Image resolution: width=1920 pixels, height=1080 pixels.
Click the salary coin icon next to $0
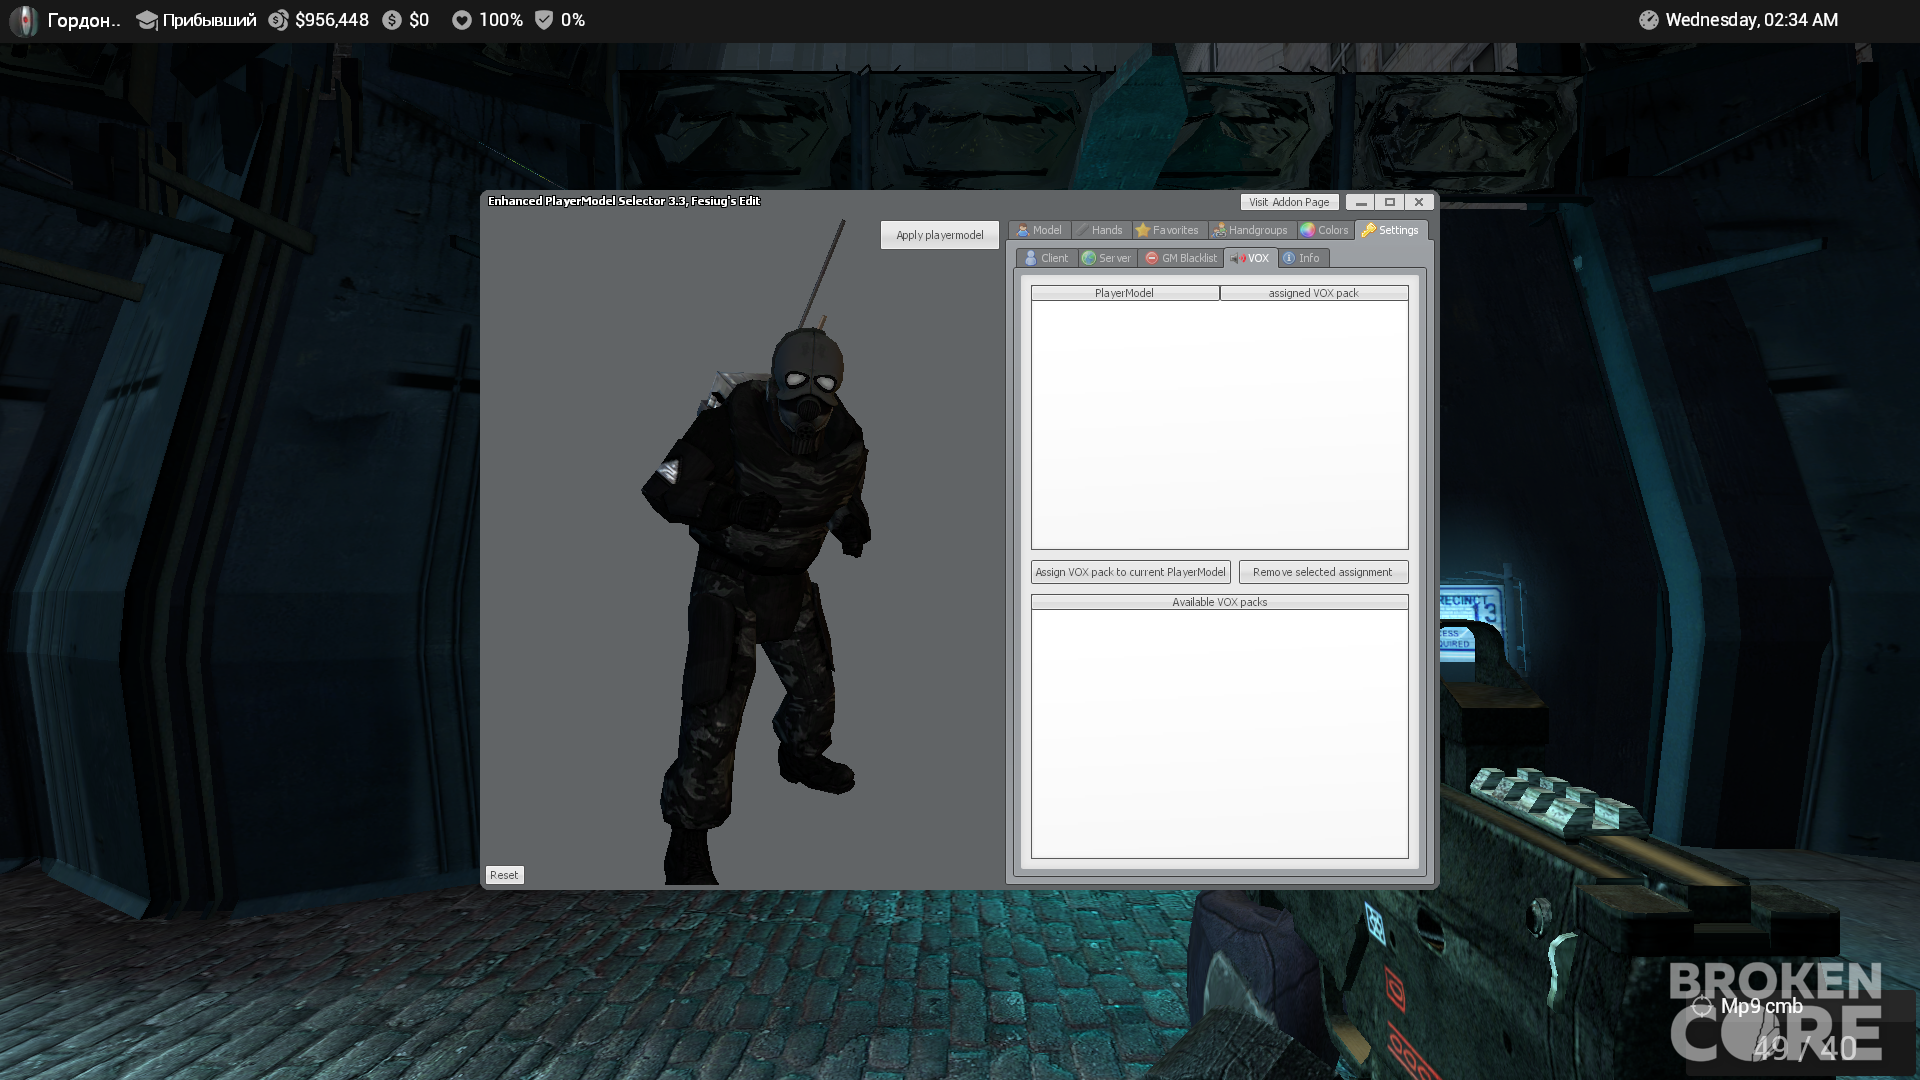[x=392, y=20]
